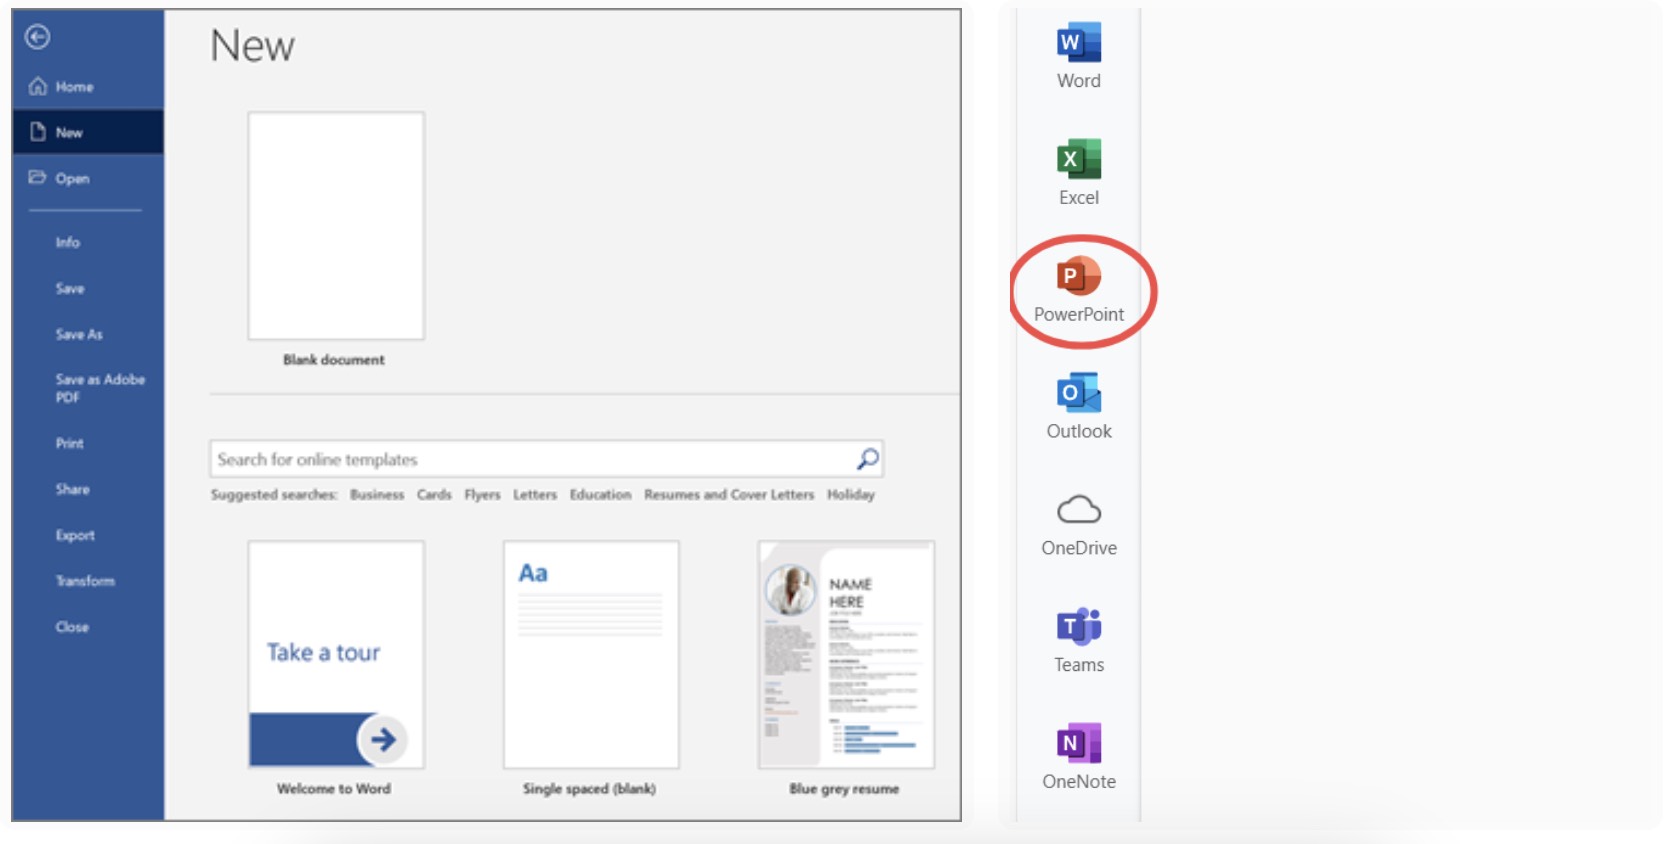1672x844 pixels.
Task: Open the Export page
Action: pyautogui.click(x=75, y=535)
